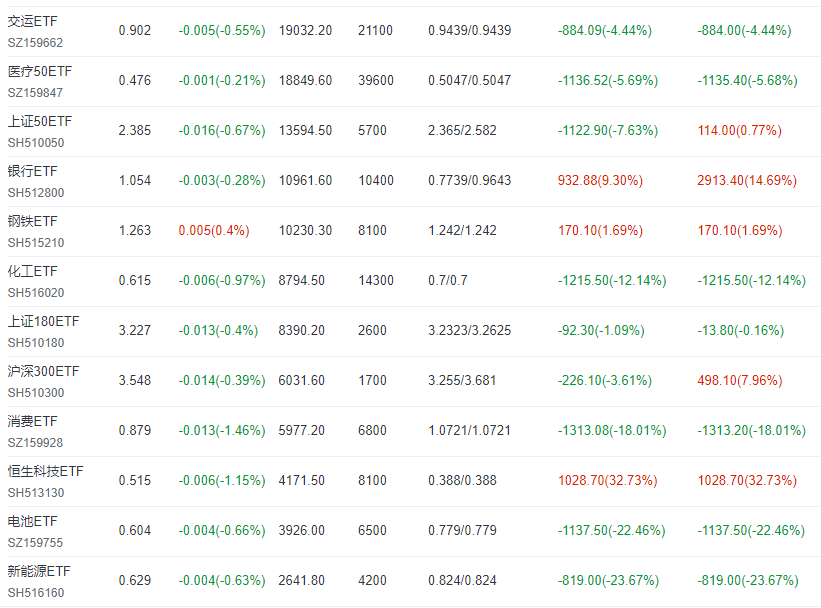Viewport: 821px width, 608px height.
Task: Click market value 2641.80
Action: coord(302,580)
